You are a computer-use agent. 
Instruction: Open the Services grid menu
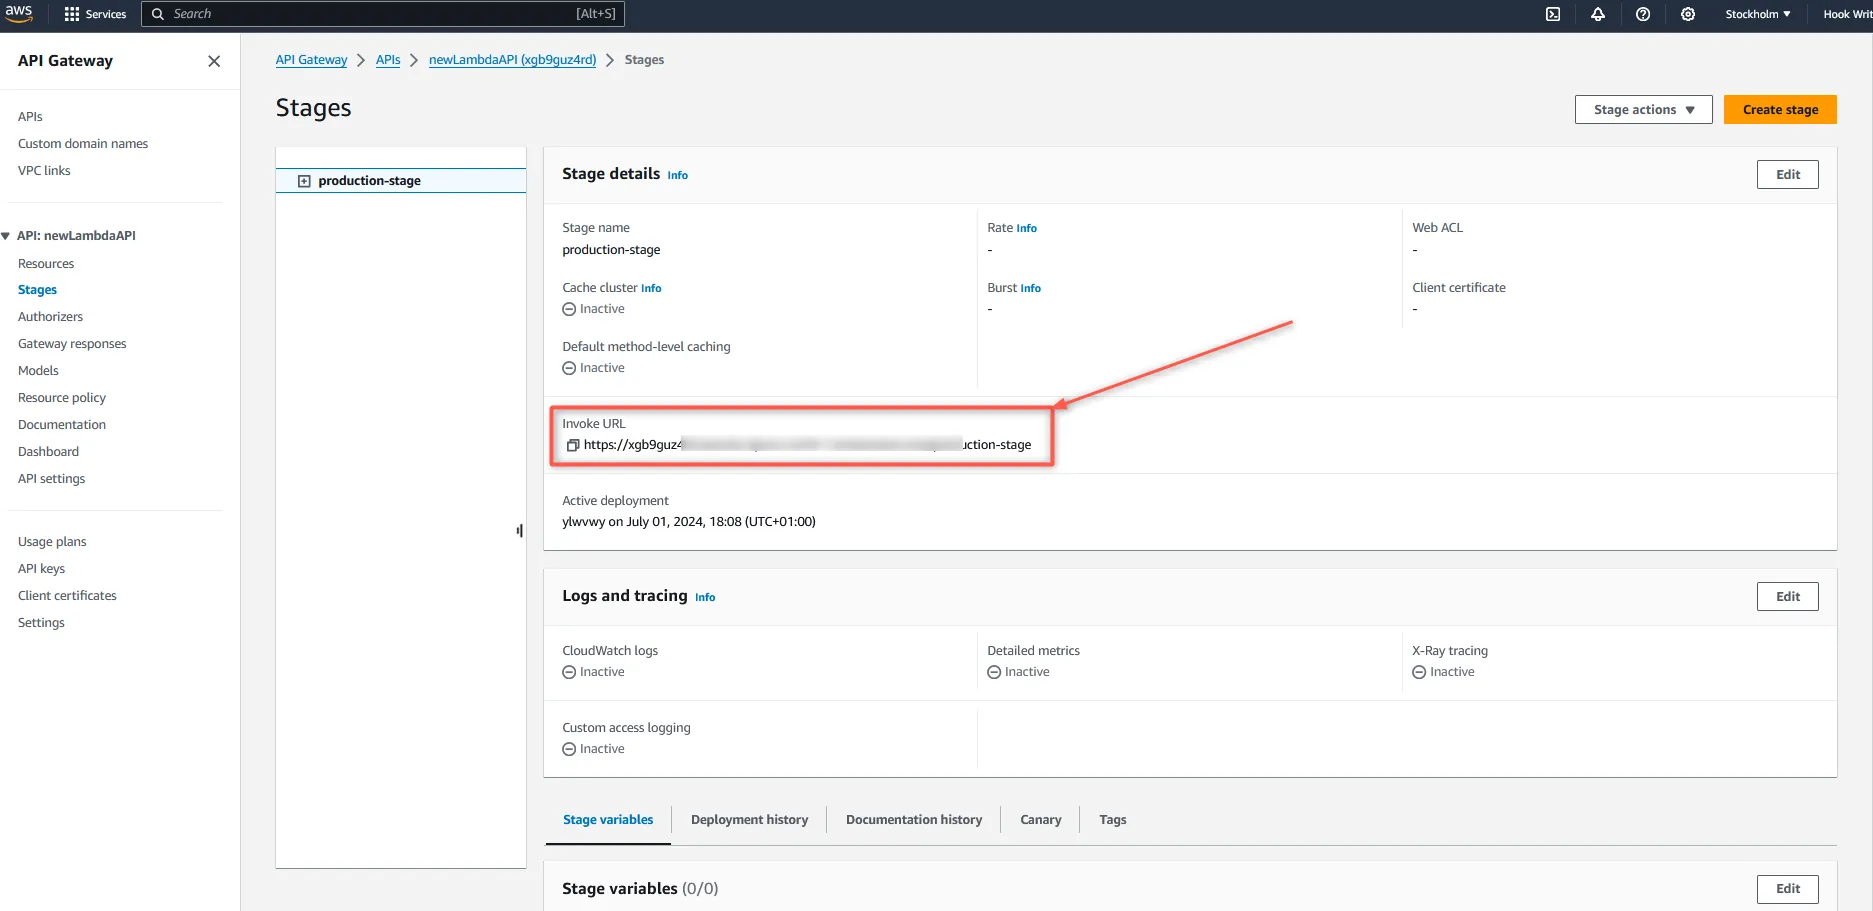coord(95,14)
